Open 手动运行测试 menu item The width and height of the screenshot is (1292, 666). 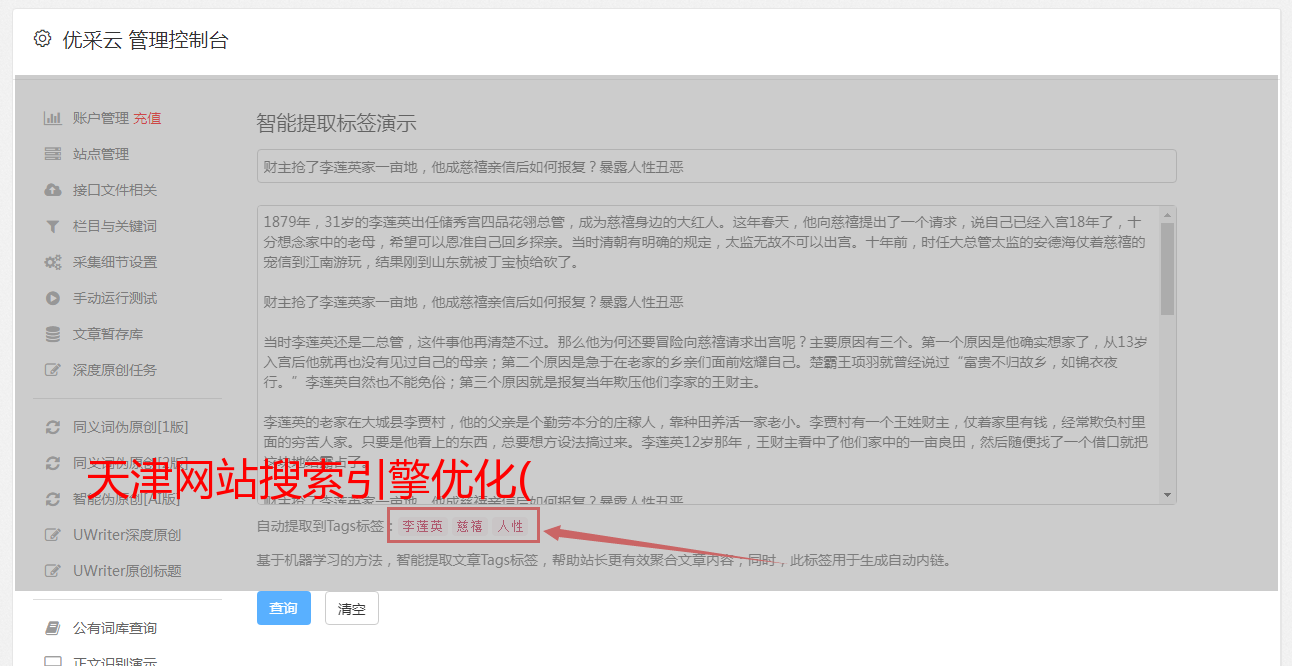[115, 298]
